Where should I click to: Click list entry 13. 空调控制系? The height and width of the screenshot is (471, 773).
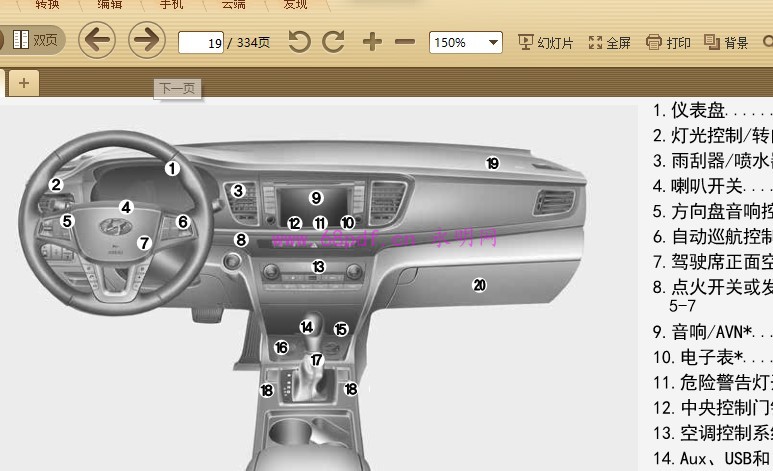(713, 433)
